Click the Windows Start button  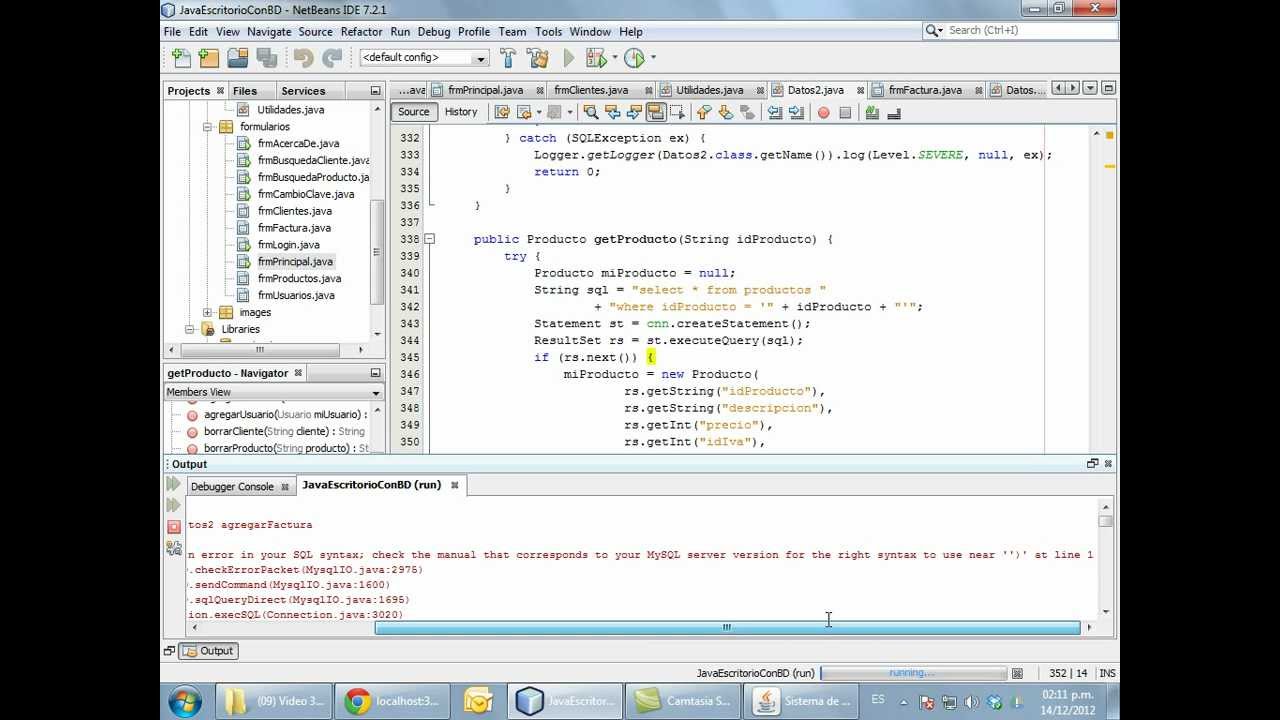click(x=186, y=701)
